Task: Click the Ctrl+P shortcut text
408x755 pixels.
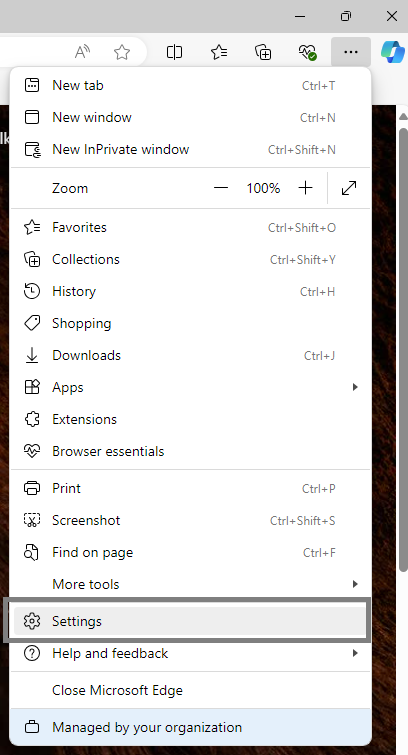Action: click(x=318, y=489)
